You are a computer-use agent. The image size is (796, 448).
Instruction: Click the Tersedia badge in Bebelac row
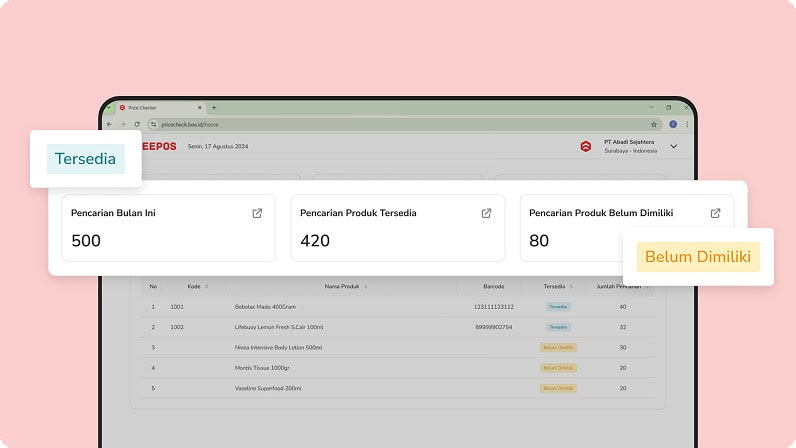click(558, 307)
